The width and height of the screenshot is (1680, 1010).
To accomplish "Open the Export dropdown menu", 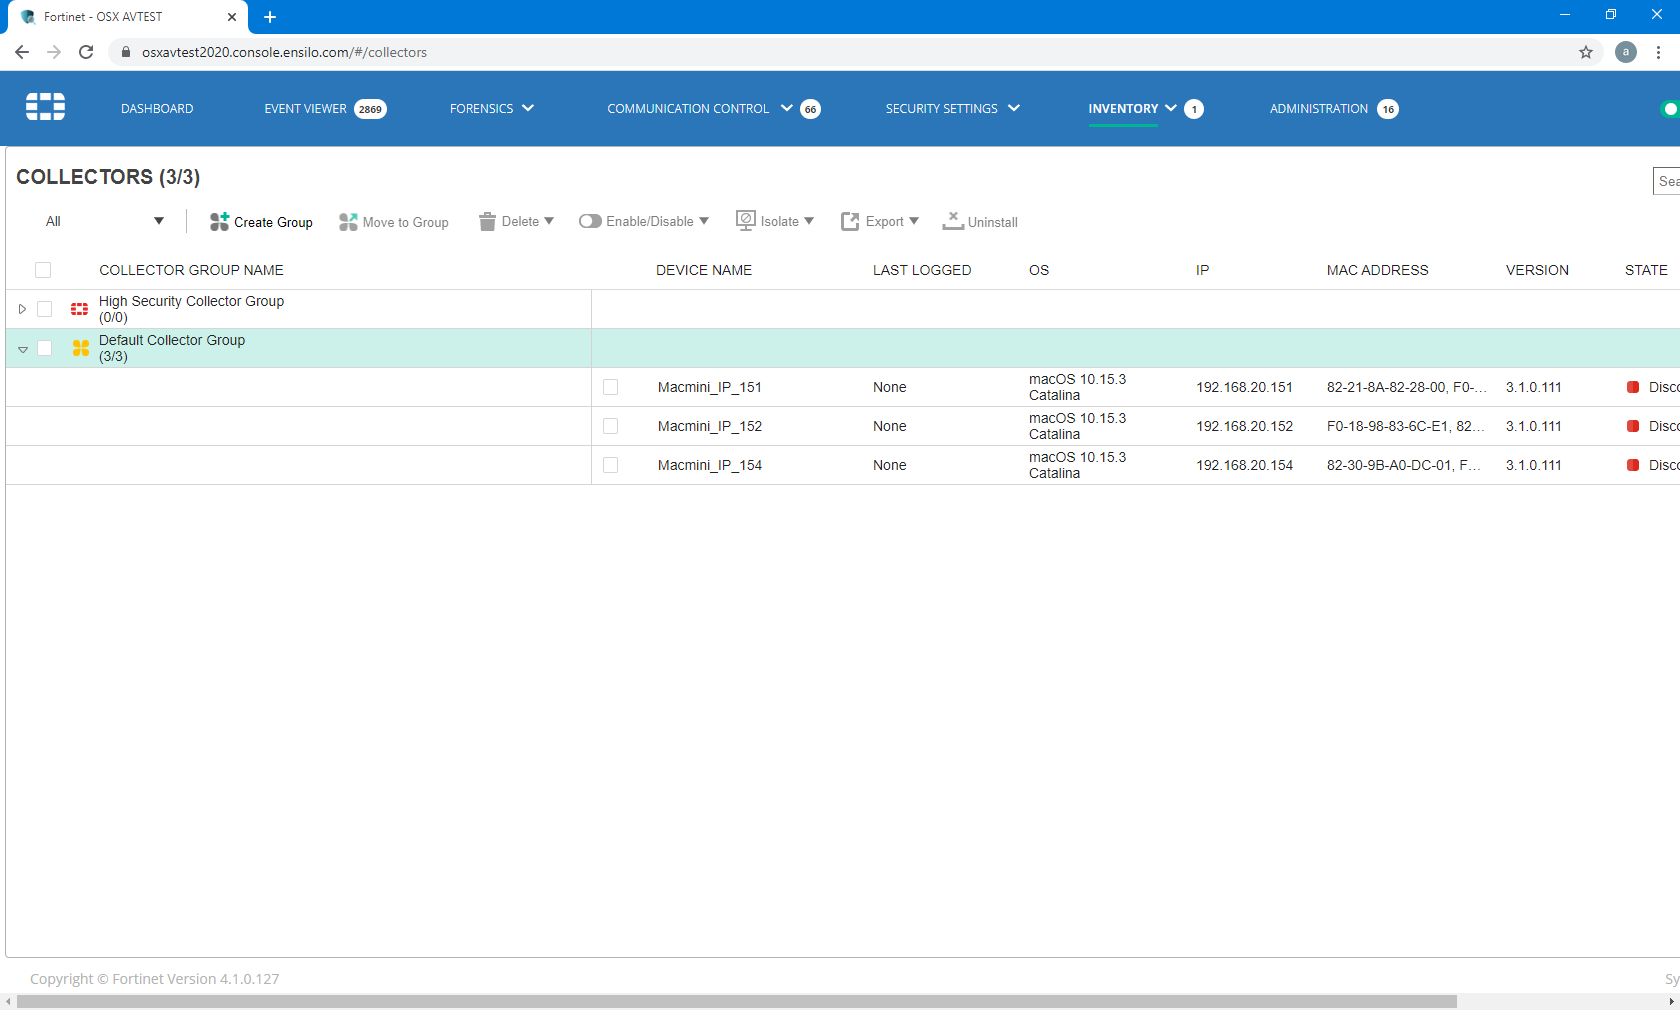I will [880, 221].
